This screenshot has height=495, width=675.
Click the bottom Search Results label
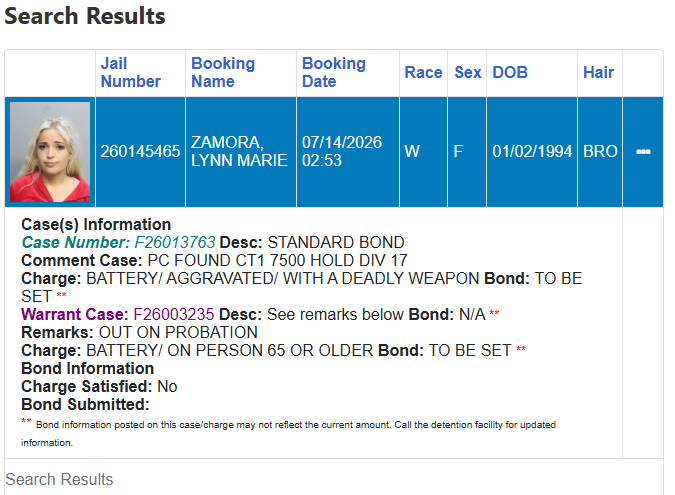[x=59, y=479]
